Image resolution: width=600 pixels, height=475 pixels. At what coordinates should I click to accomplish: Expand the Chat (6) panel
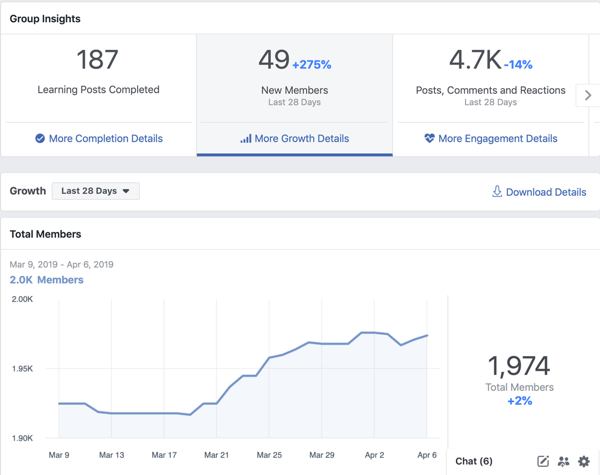coord(474,461)
